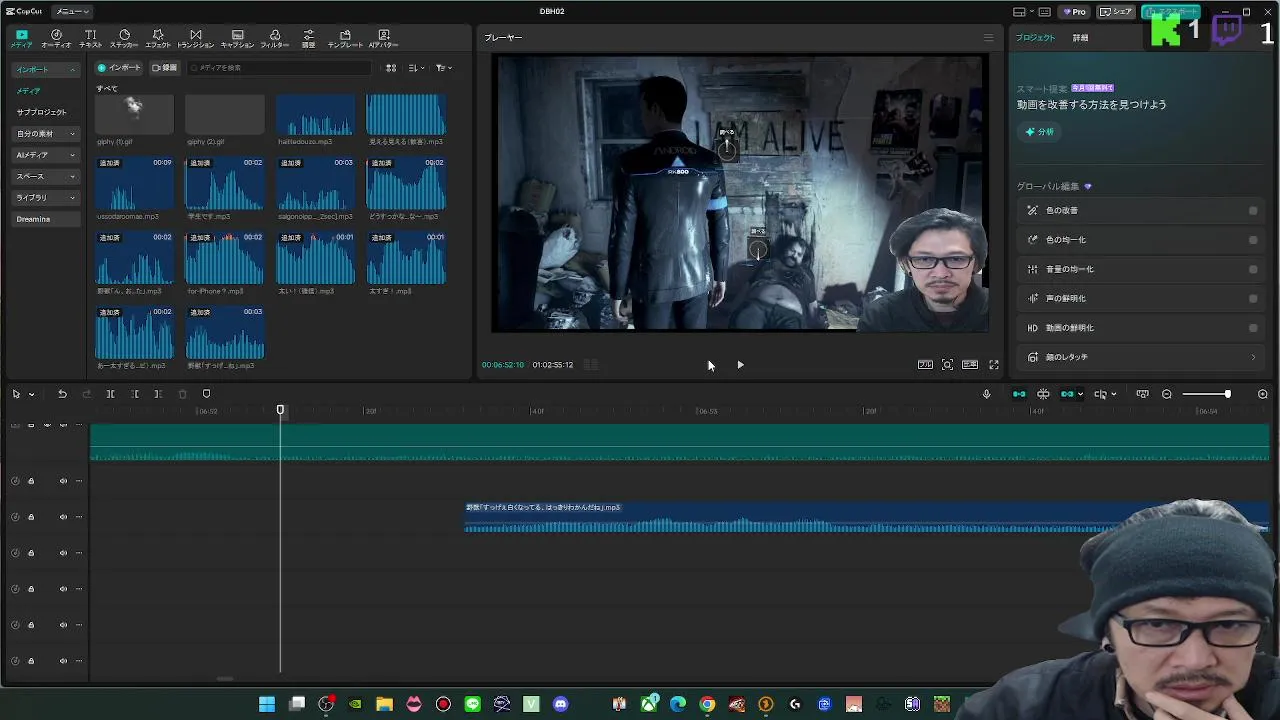Click the microphone voiceover record icon
The height and width of the screenshot is (720, 1280).
coord(986,394)
